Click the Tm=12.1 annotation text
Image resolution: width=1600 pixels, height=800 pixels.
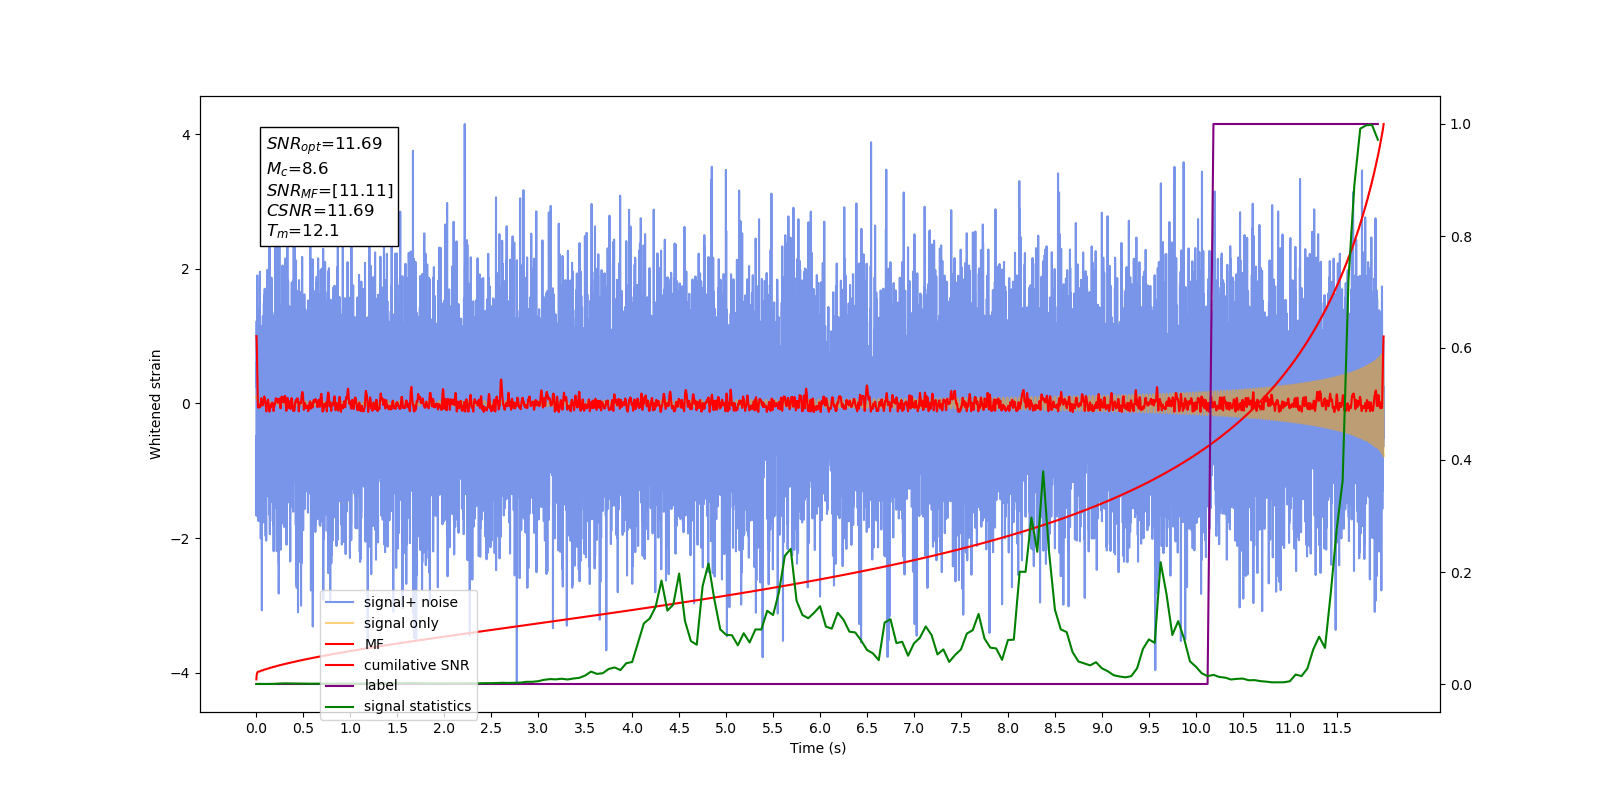click(x=302, y=231)
